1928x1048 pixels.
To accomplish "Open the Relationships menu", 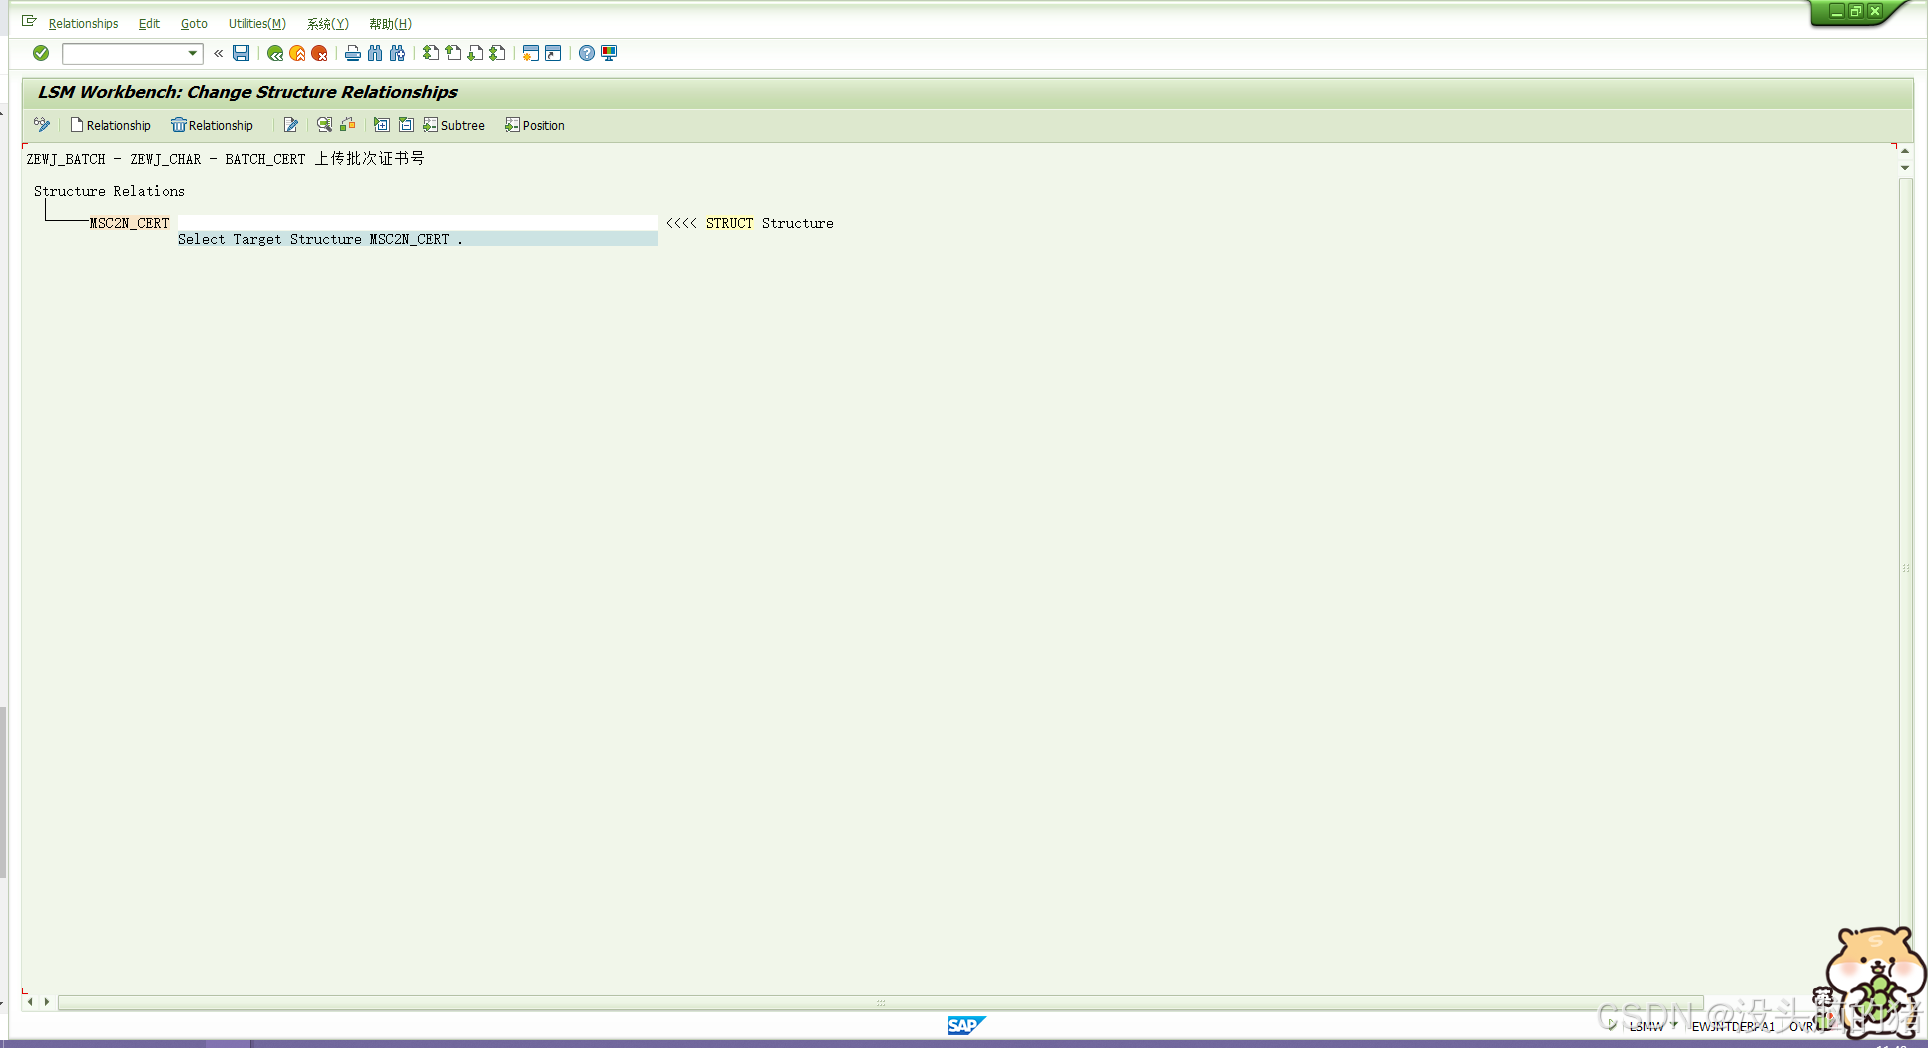I will (83, 23).
